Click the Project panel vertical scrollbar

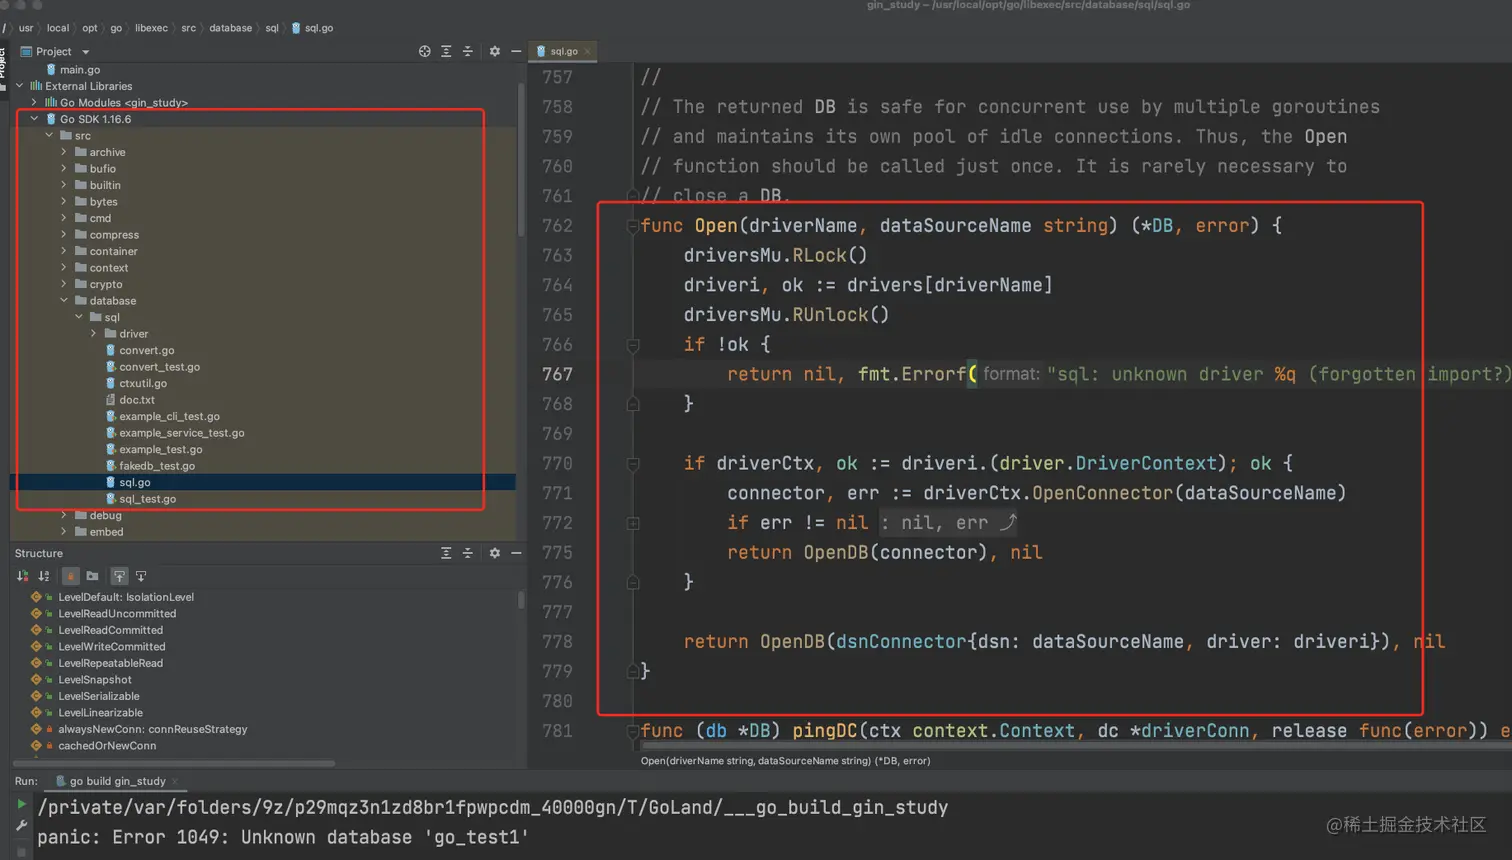pos(521,160)
